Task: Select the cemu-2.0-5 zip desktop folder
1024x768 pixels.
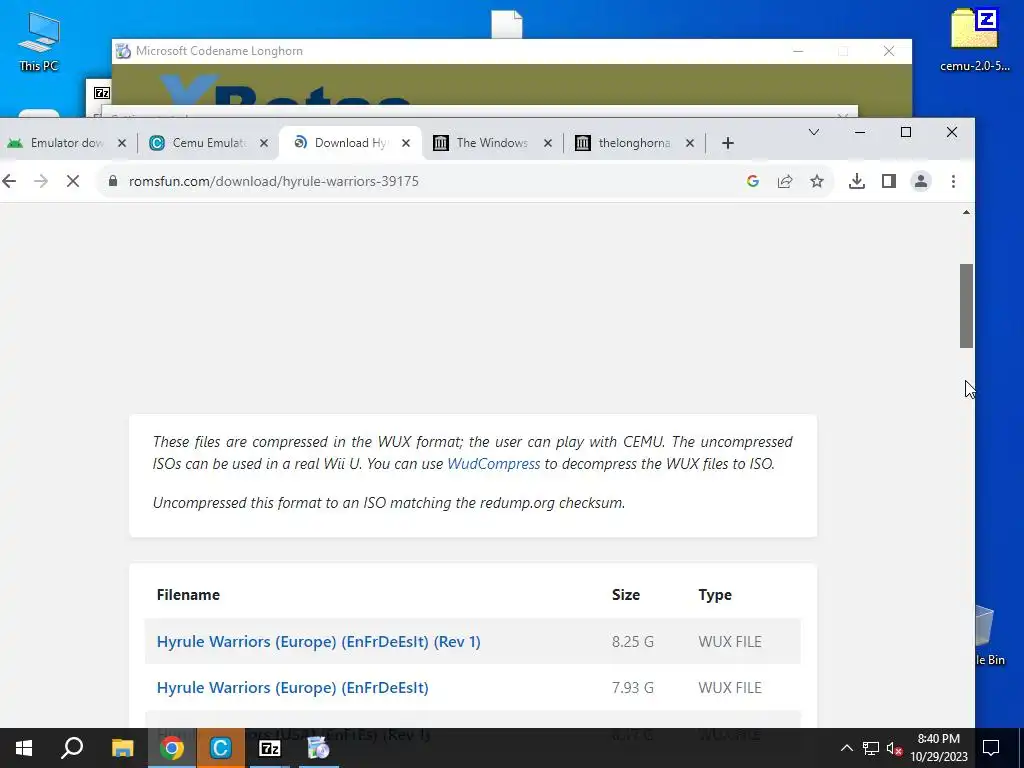Action: (x=975, y=40)
